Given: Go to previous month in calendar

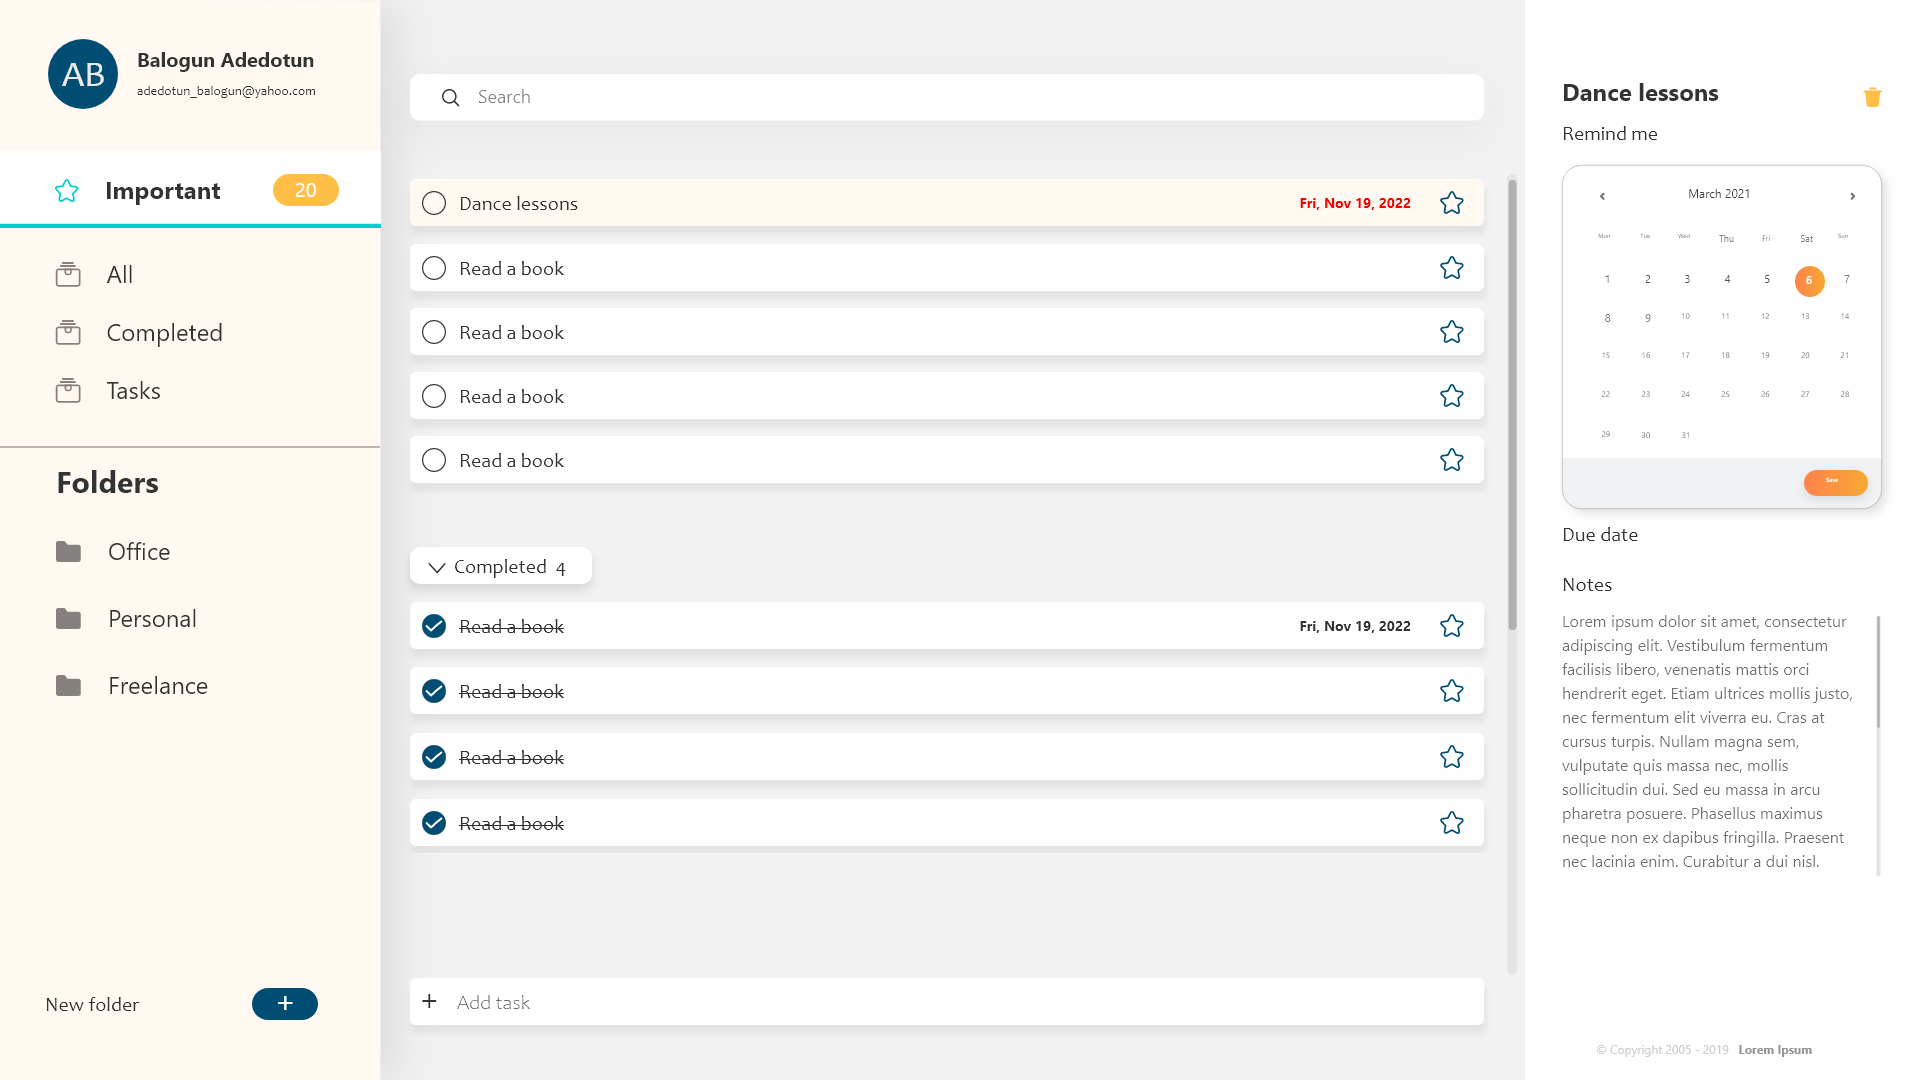Looking at the screenshot, I should (1602, 196).
